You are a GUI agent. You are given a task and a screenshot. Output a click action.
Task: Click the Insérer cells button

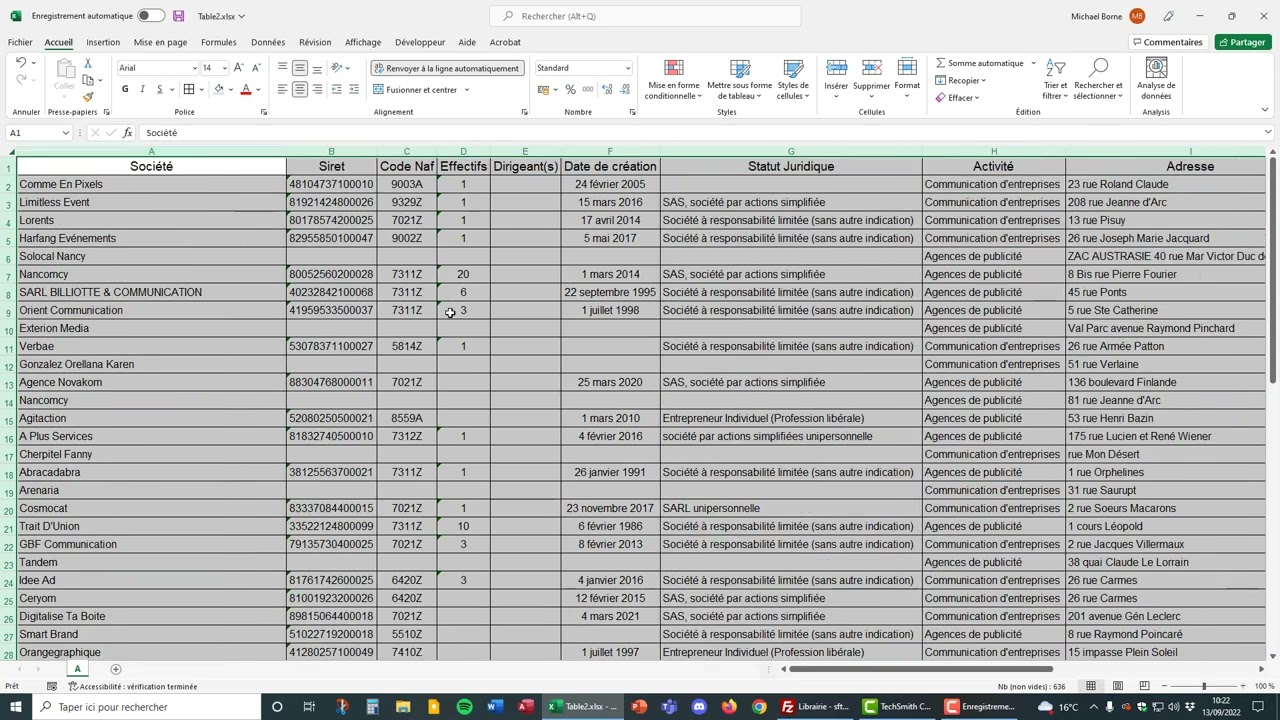point(836,79)
